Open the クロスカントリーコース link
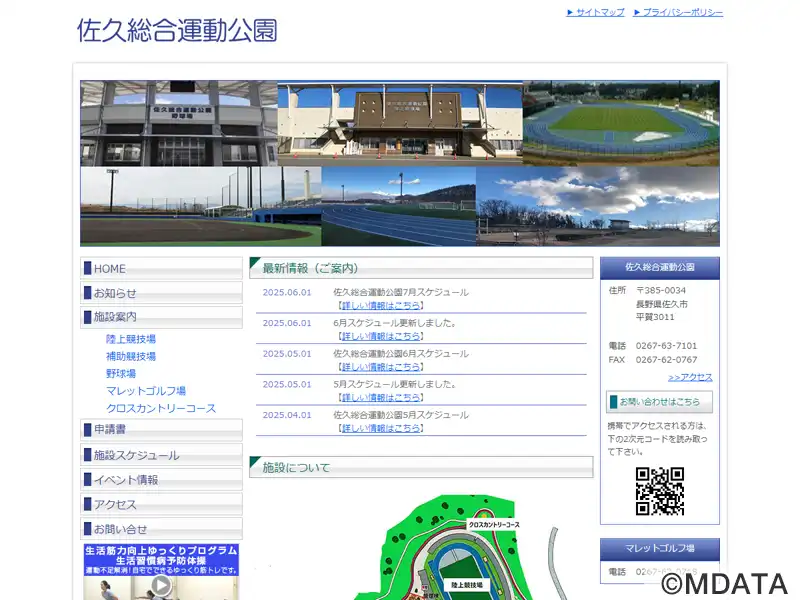 coord(161,408)
